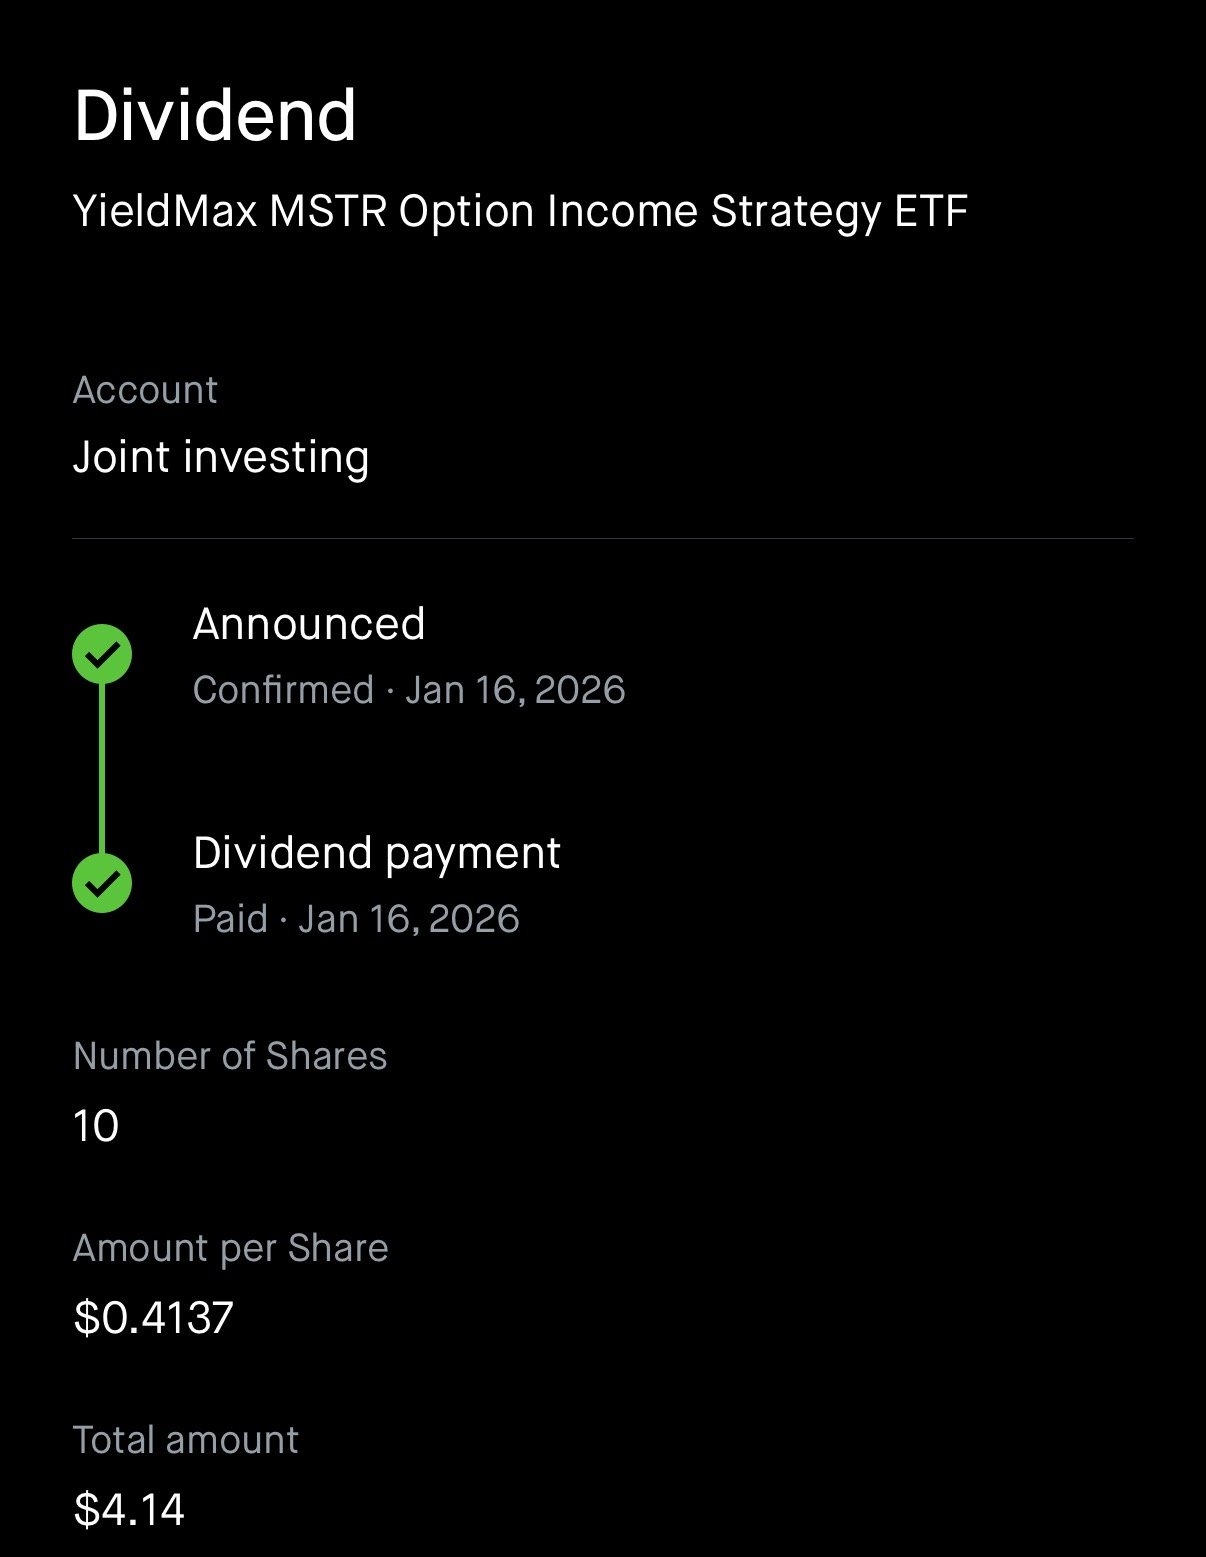
Task: Click the Dividend payment step title
Action: [x=376, y=853]
